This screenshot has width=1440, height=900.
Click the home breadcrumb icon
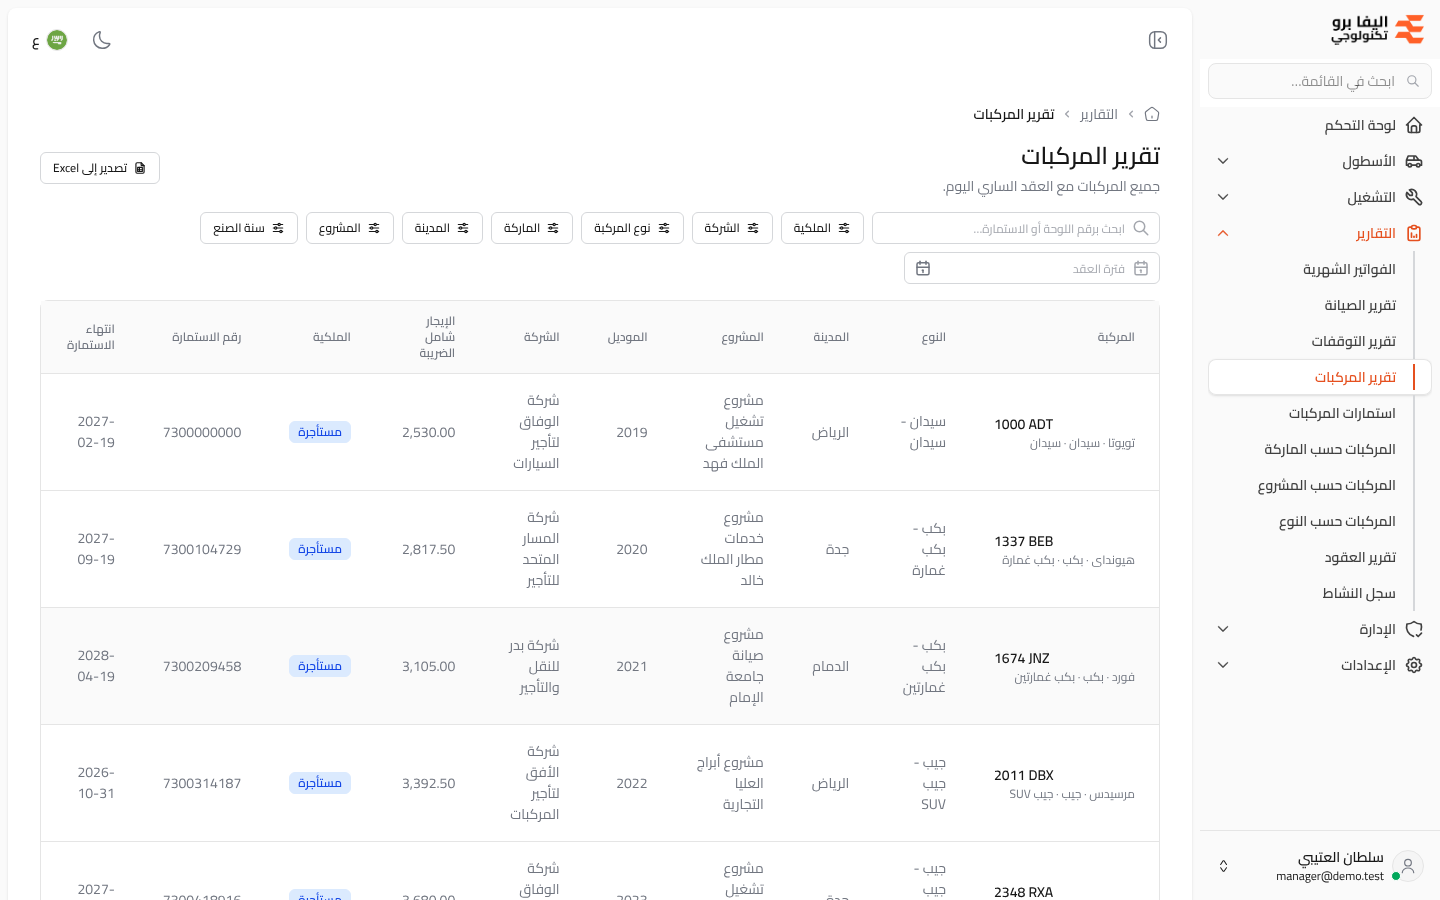coord(1152,114)
